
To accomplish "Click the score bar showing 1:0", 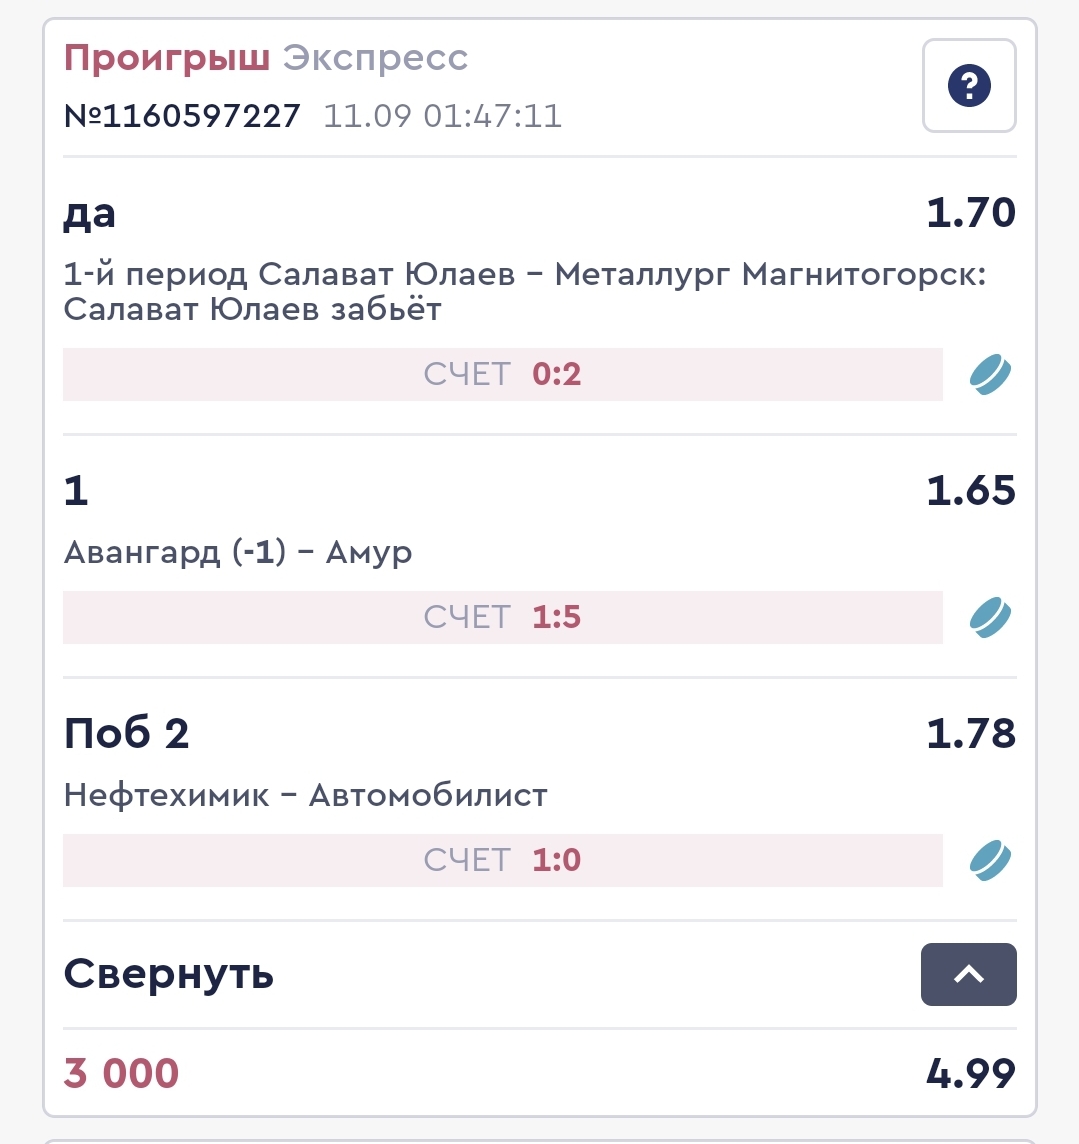I will coord(502,860).
